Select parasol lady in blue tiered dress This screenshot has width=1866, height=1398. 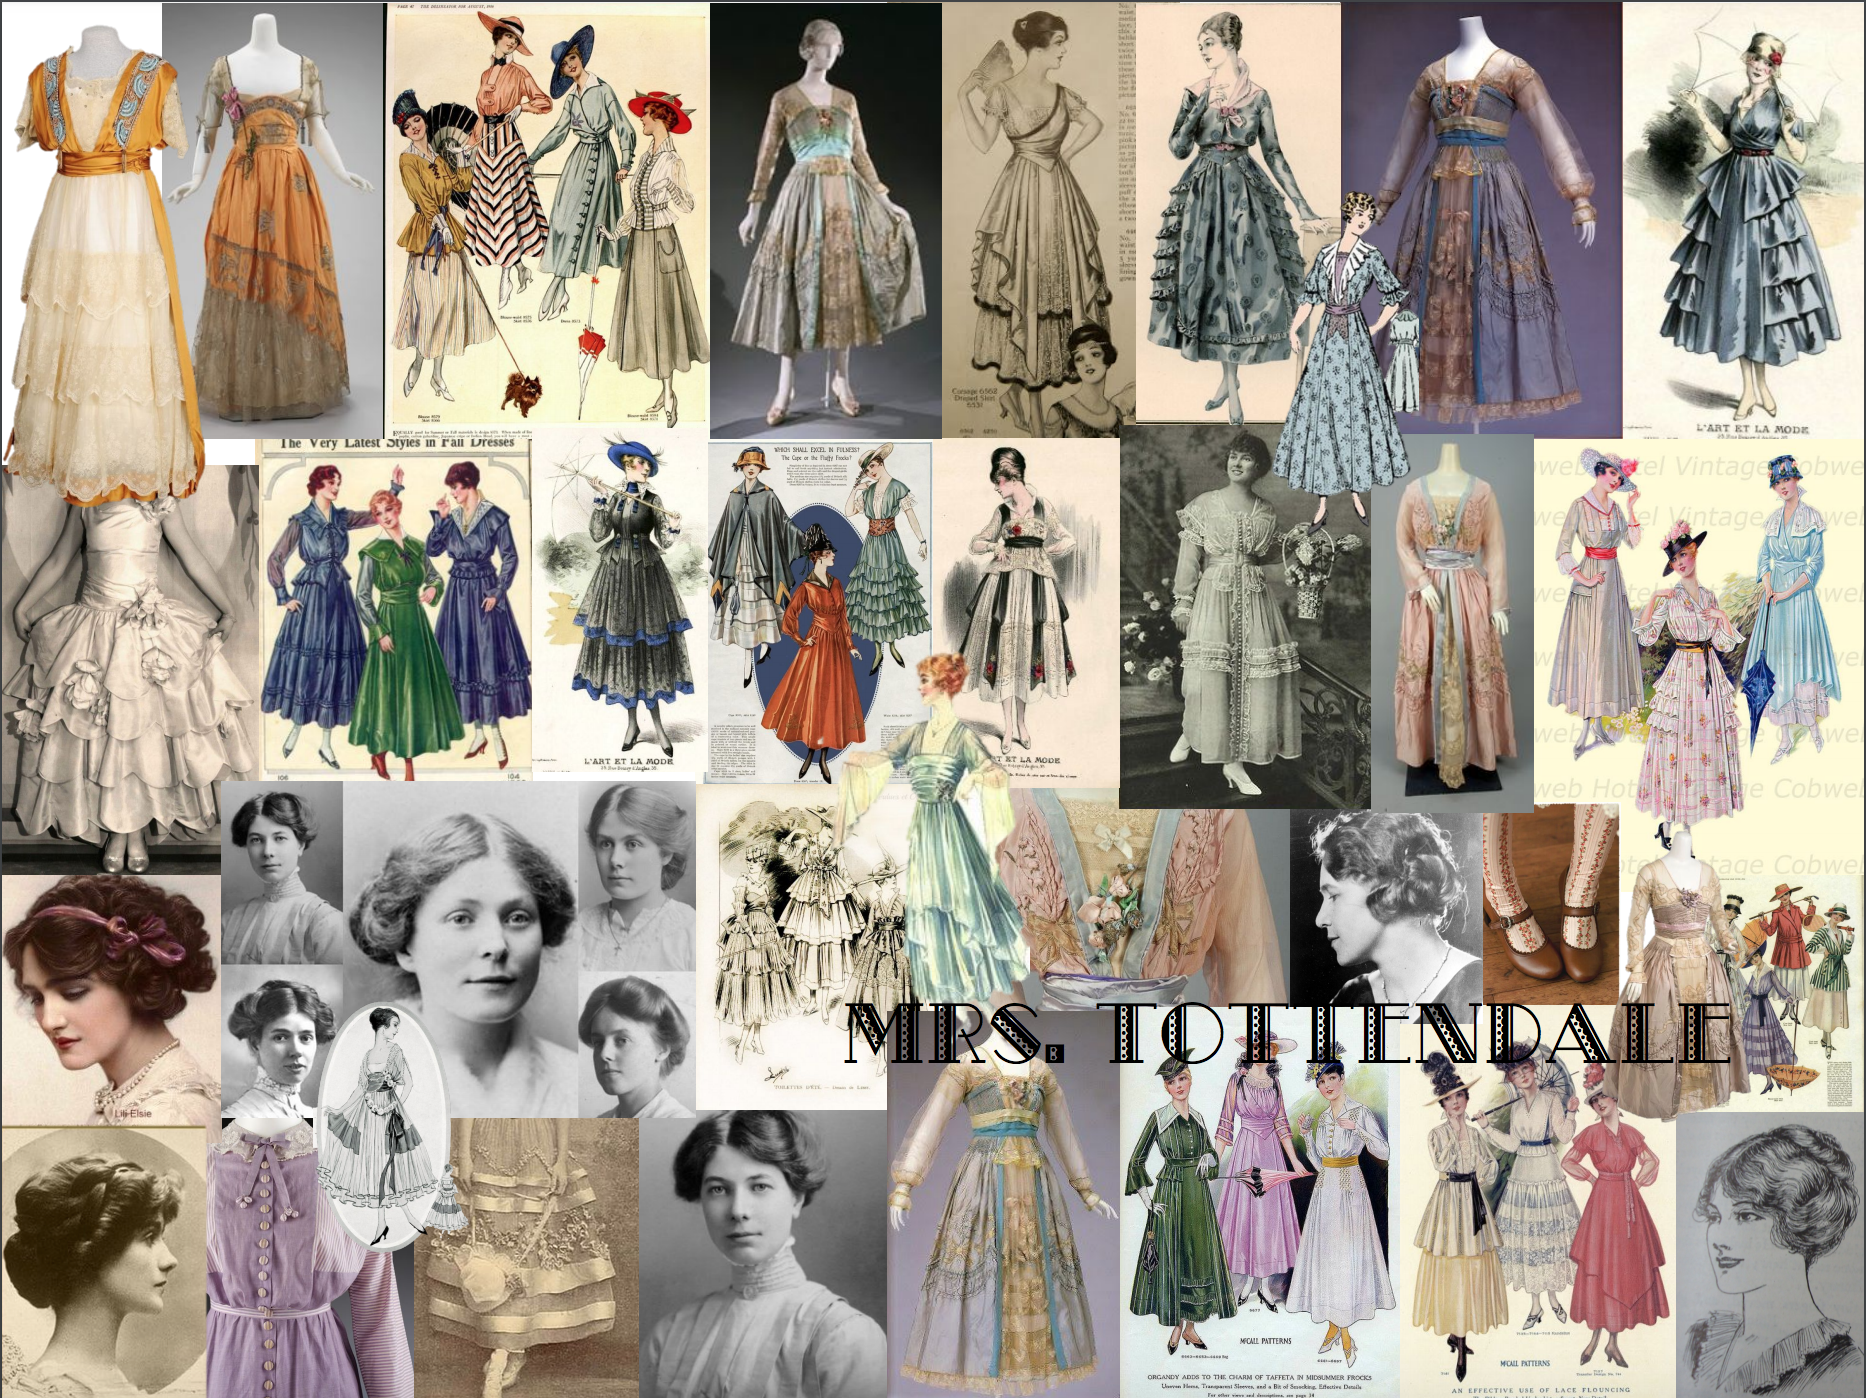coord(1744,220)
